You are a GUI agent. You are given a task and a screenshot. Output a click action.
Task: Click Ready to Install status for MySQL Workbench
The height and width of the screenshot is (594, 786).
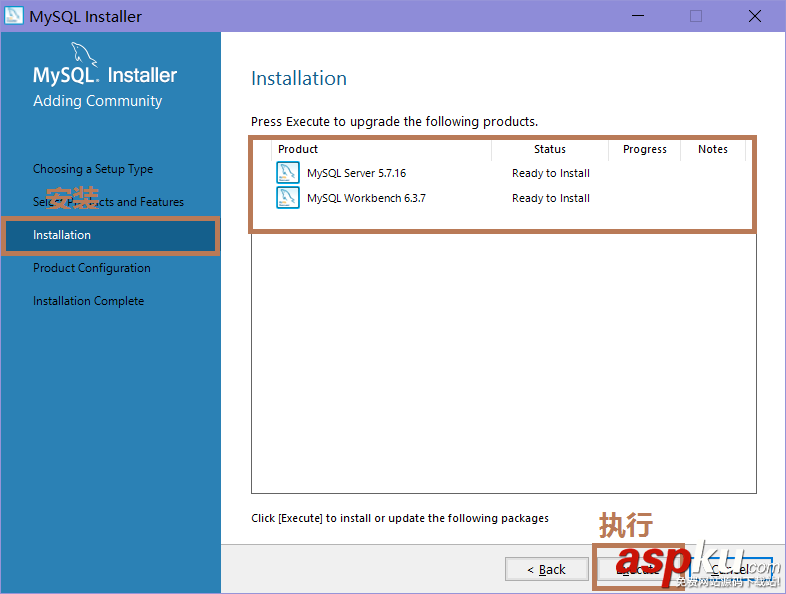pos(551,198)
